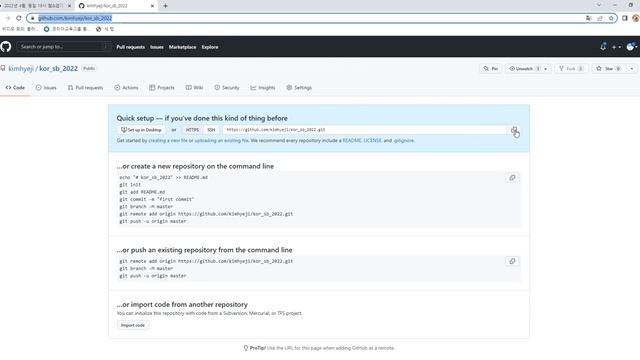Open the globe-icon bookmark in bookmarks bar
The image size is (640, 360).
(105, 29)
